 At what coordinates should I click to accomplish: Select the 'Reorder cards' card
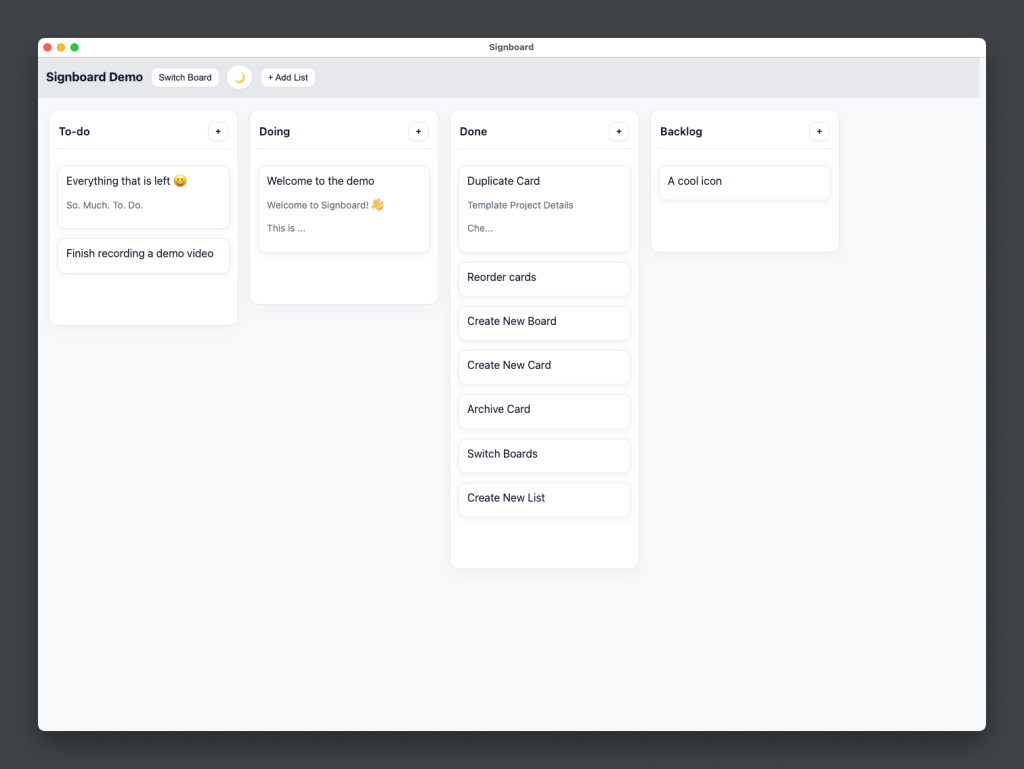(x=544, y=279)
